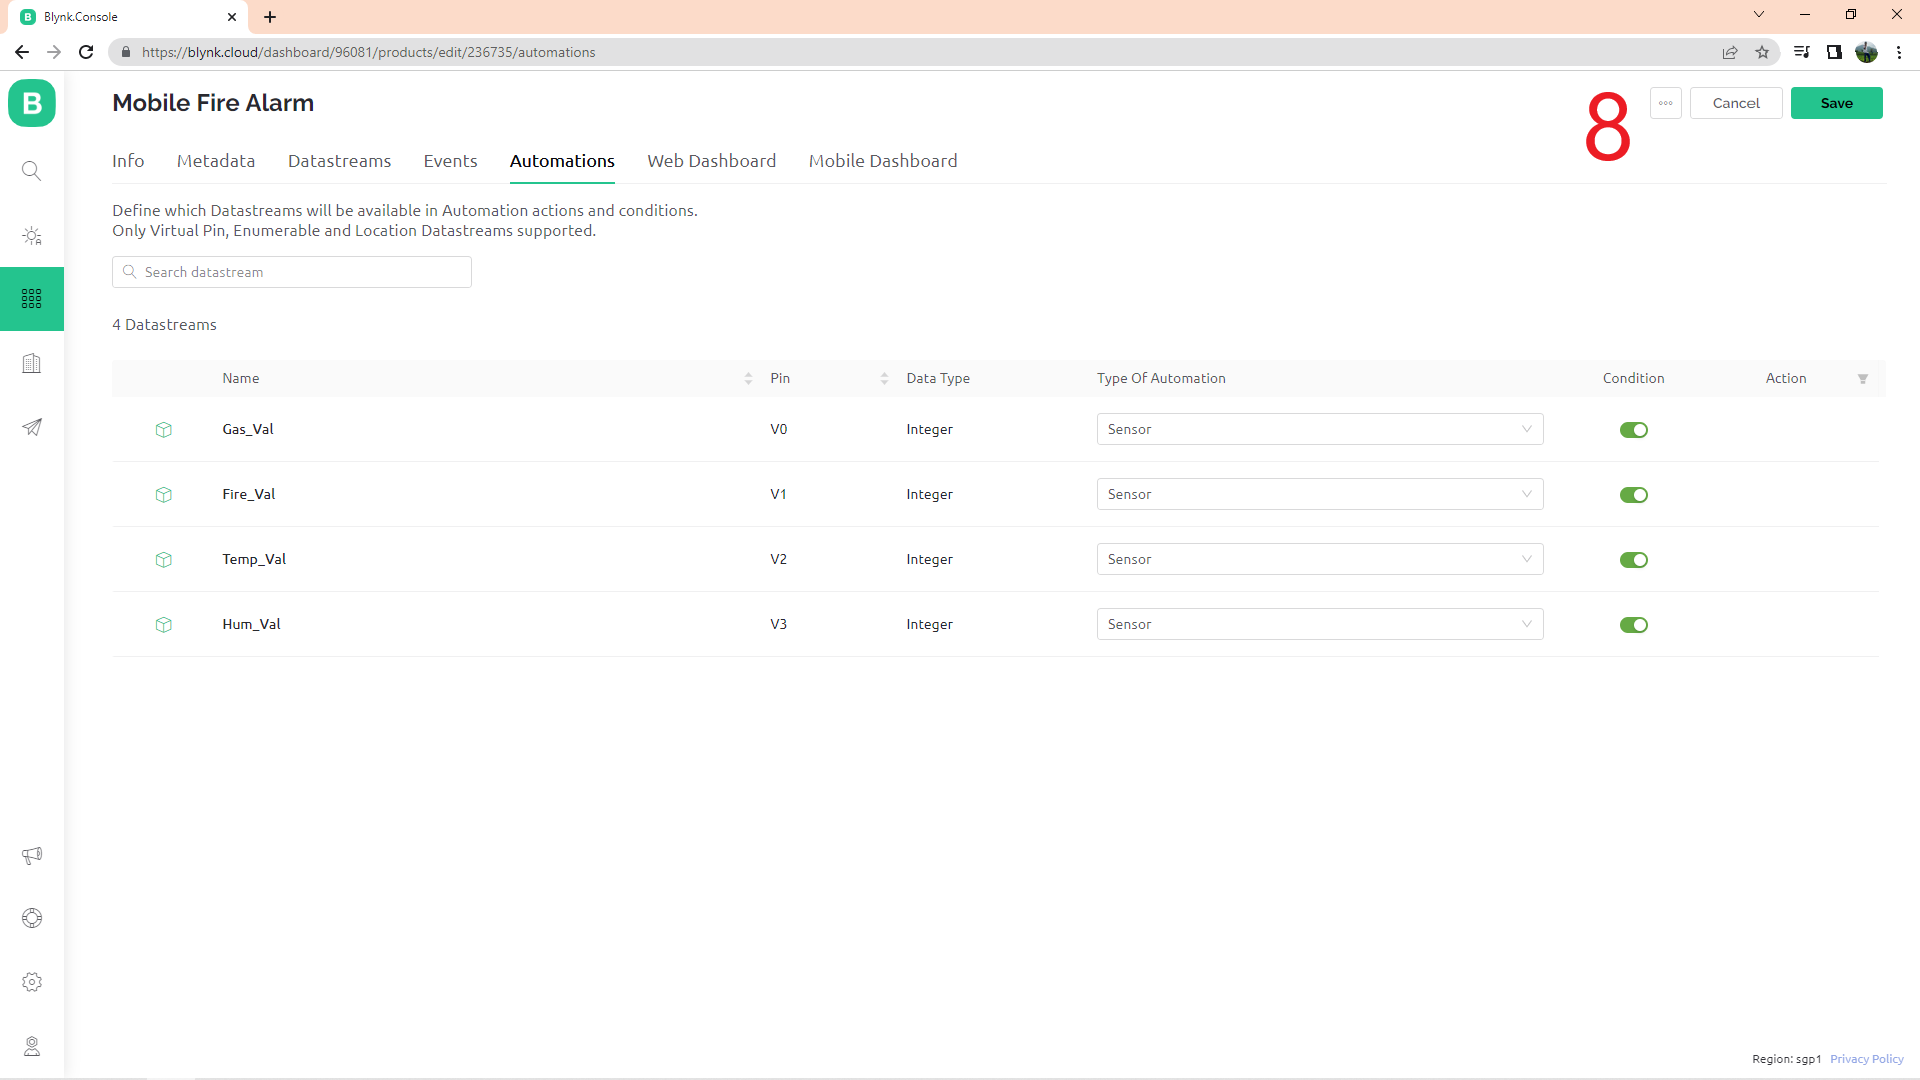Open the Templates grid icon in sidebar
This screenshot has width=1920, height=1080.
32,299
